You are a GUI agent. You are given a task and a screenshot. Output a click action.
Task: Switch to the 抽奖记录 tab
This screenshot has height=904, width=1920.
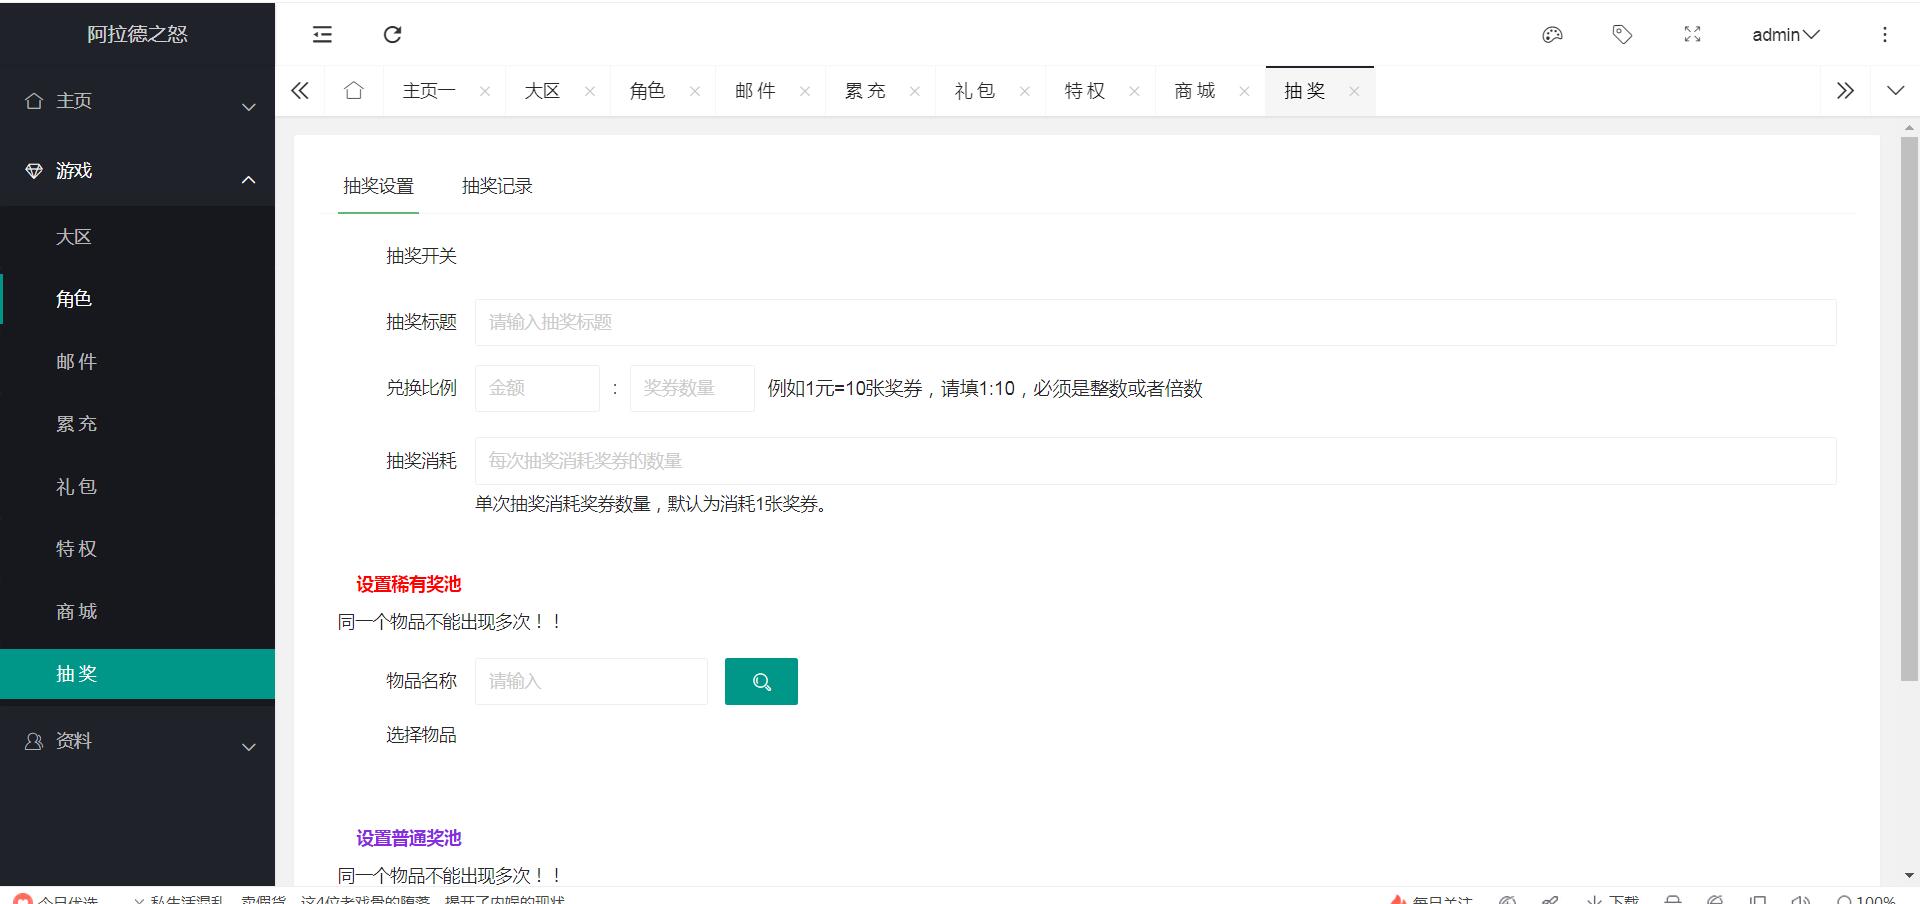(x=497, y=186)
